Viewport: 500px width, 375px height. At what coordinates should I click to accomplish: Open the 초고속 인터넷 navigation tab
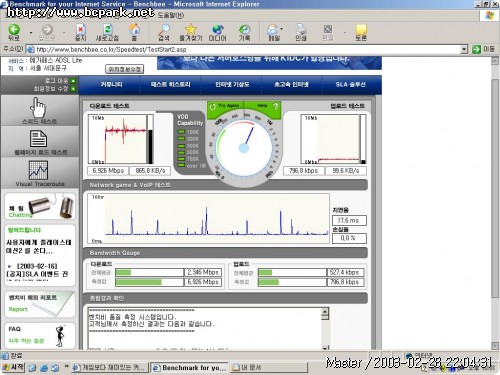(291, 85)
